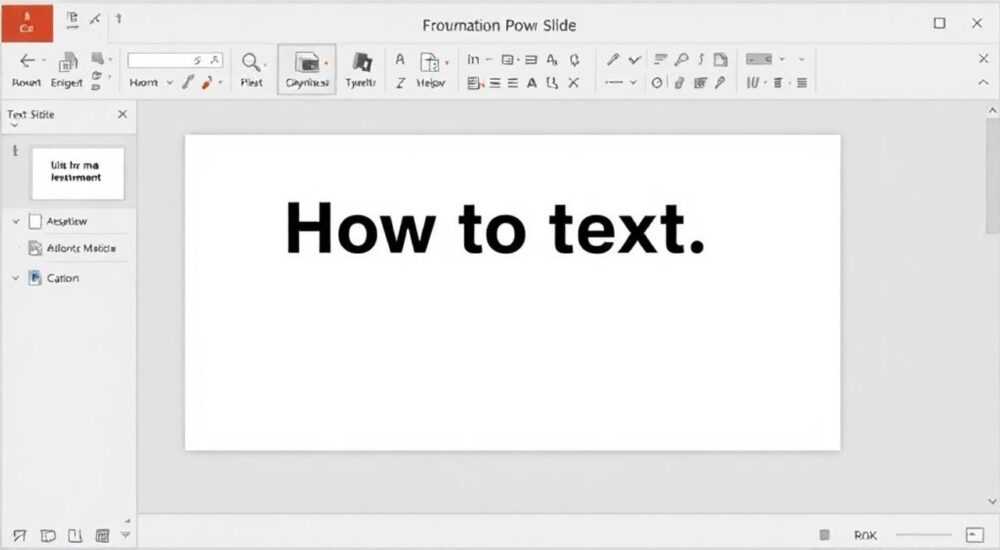The width and height of the screenshot is (1000, 550).
Task: Collapse the Aesatiew tree item
Action: tap(16, 221)
